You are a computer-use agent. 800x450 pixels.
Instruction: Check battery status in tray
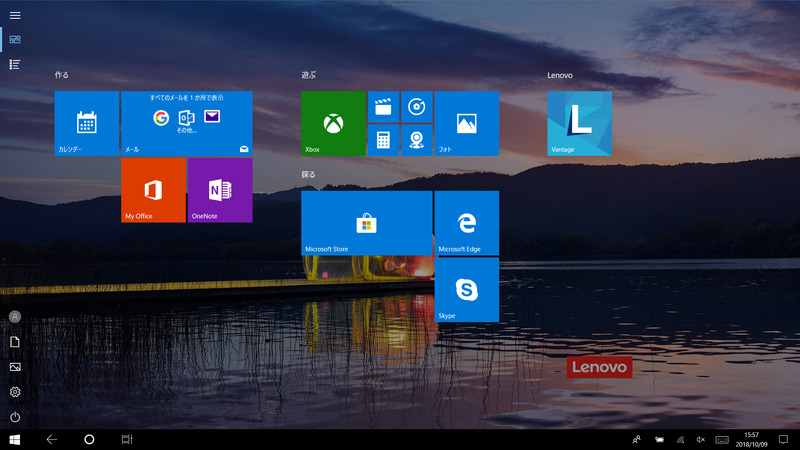point(659,439)
